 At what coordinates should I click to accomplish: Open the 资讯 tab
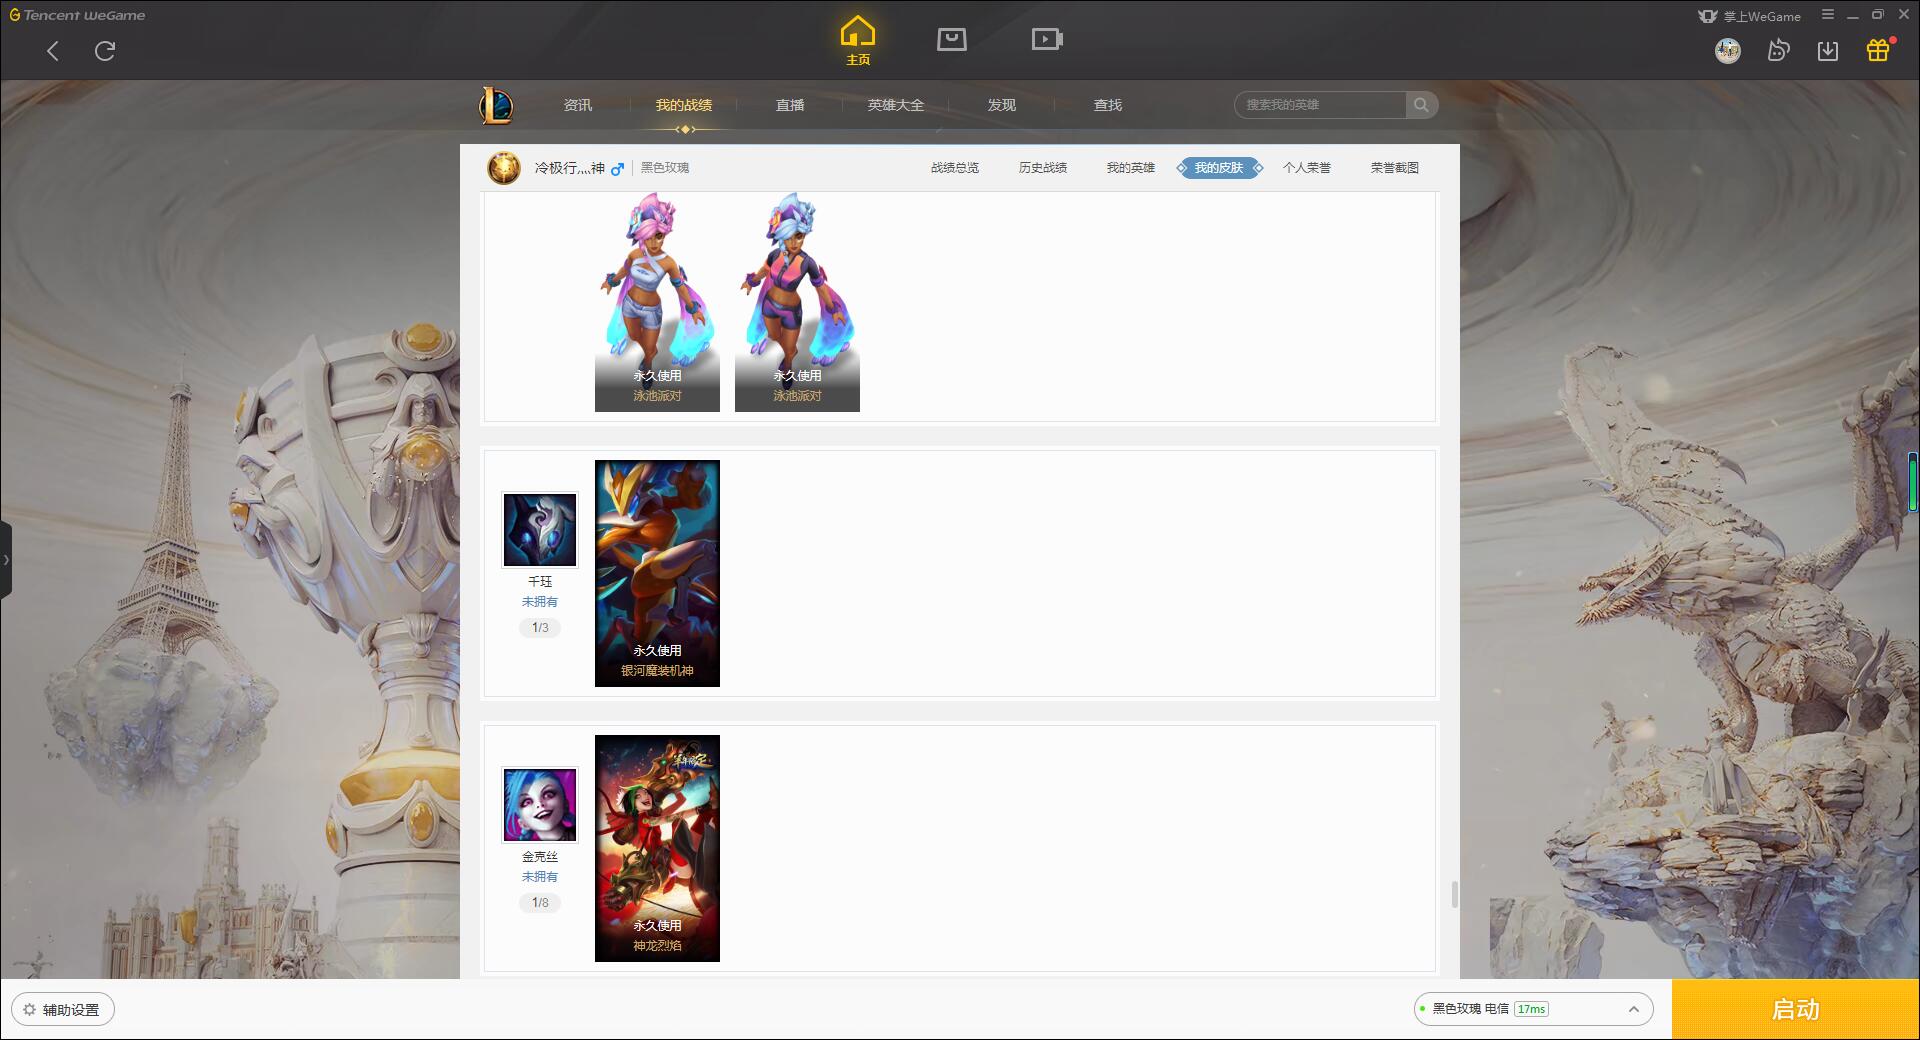point(578,105)
